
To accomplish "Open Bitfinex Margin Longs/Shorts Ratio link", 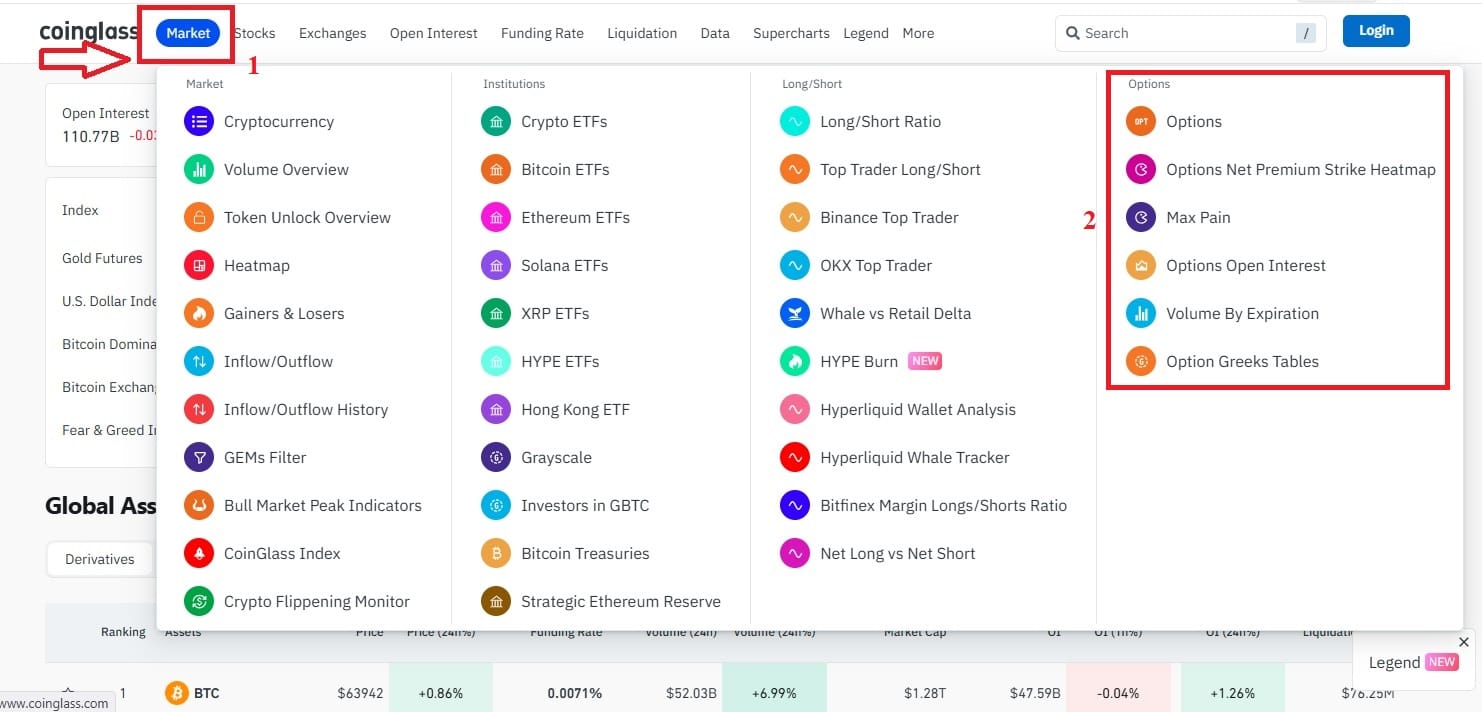I will [x=943, y=506].
